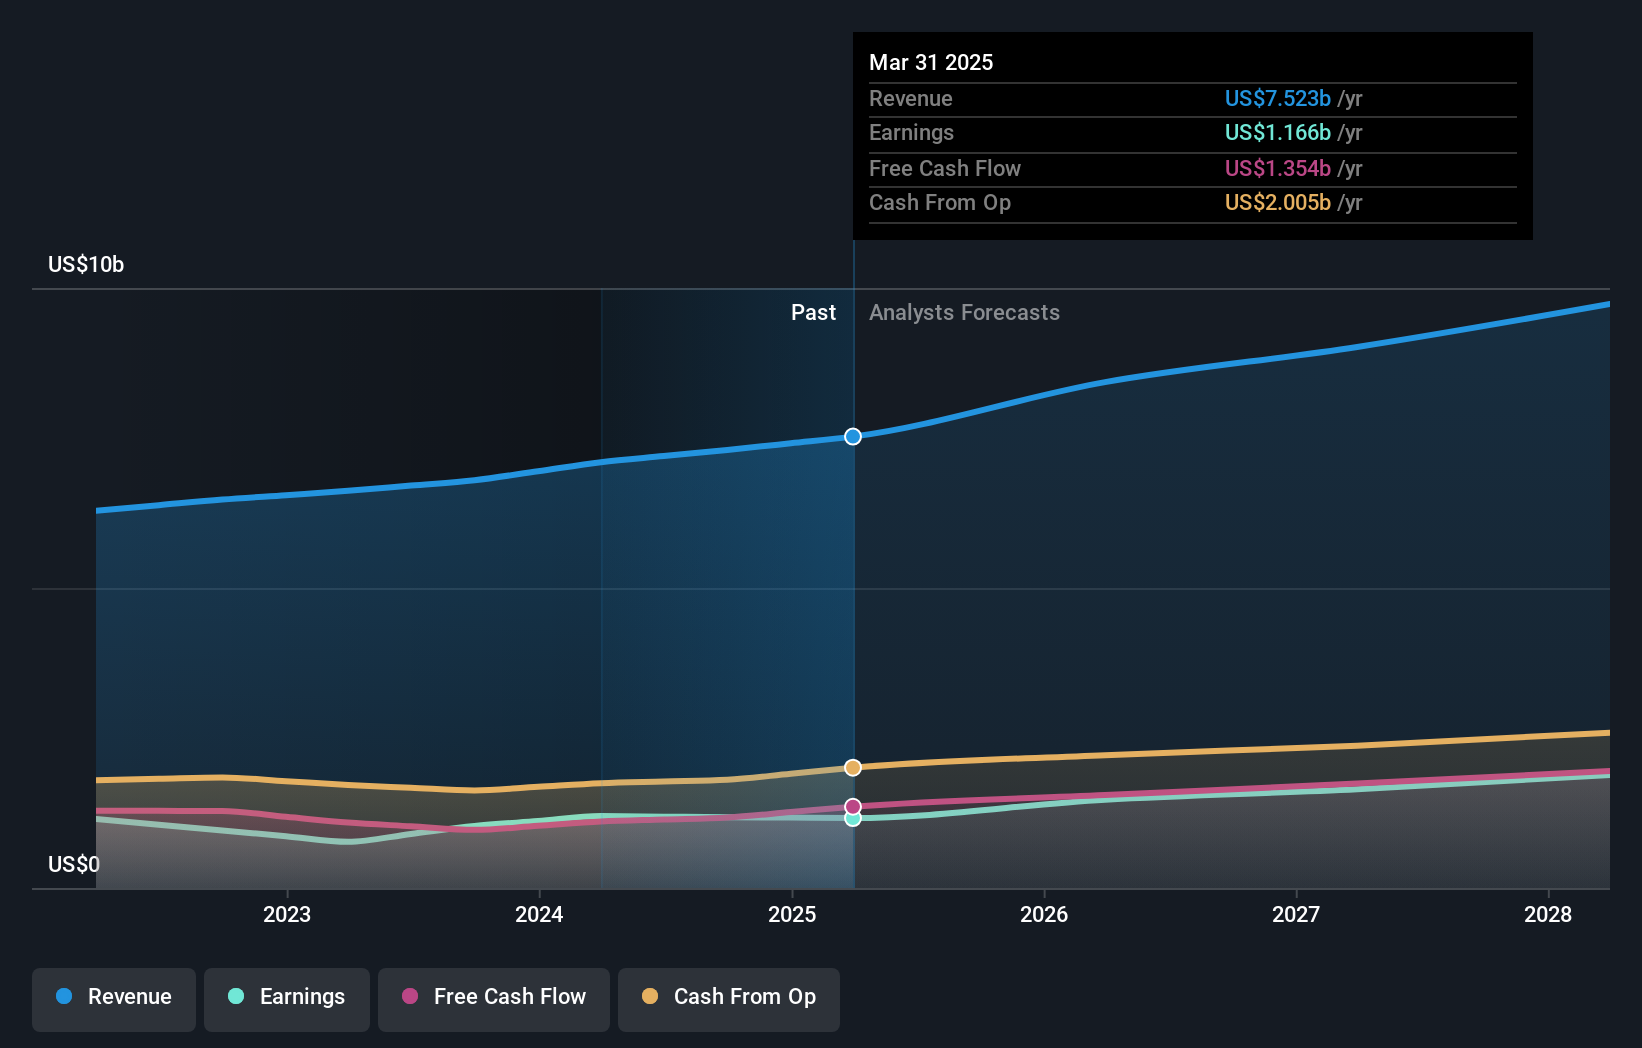
Task: Select the Cash From Op marker at Mar 2025
Action: [x=852, y=767]
